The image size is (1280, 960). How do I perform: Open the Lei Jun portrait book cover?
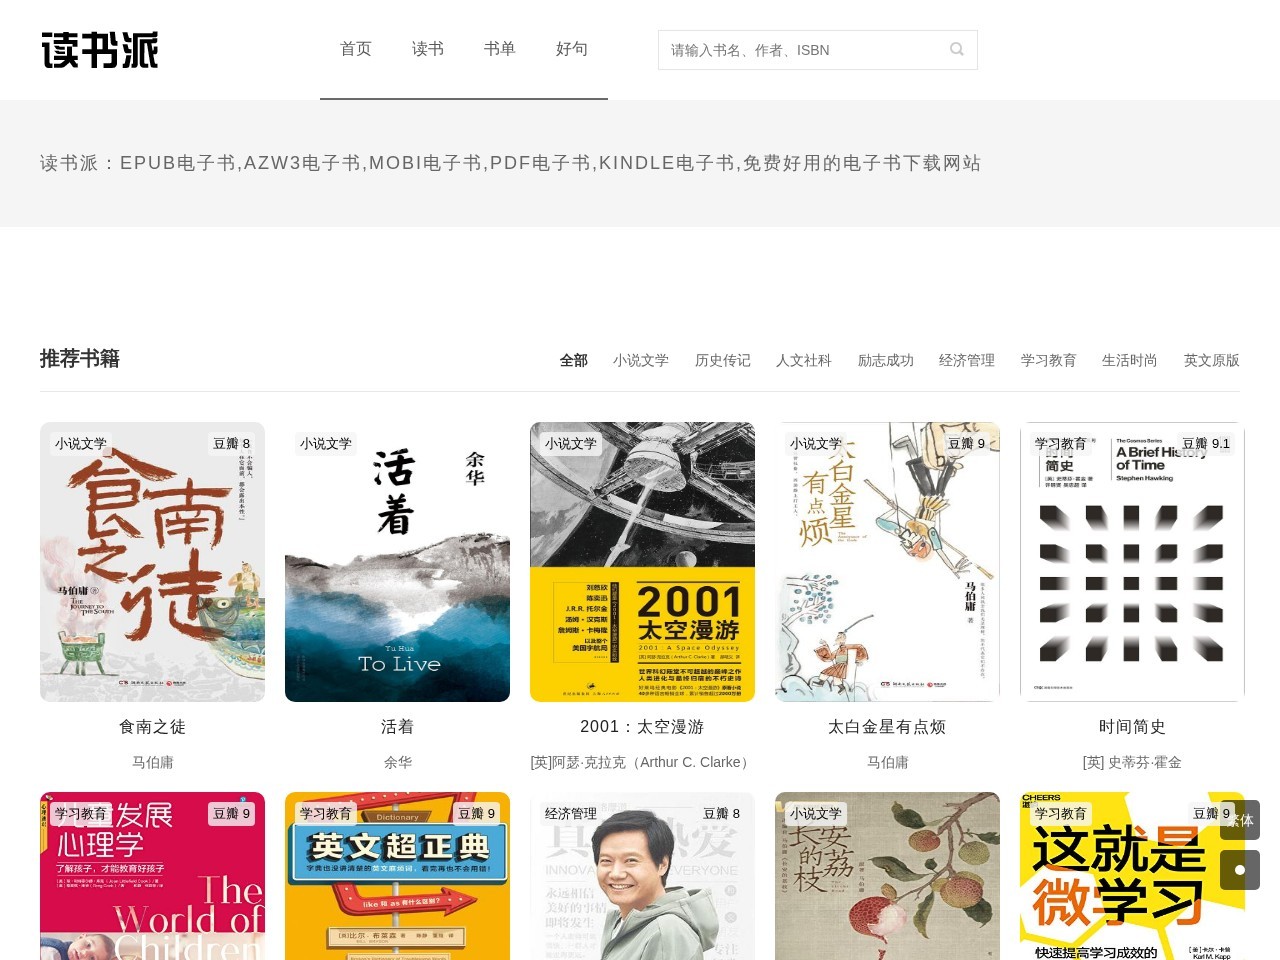tap(642, 876)
